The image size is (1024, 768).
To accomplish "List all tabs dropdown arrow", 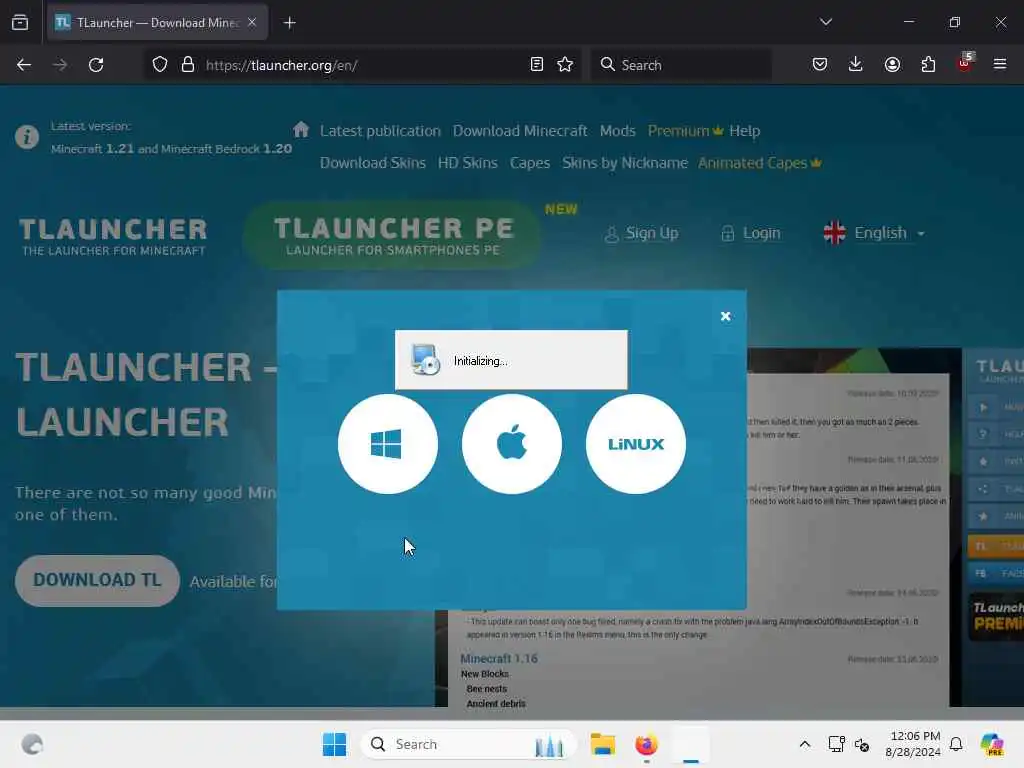I will [826, 22].
